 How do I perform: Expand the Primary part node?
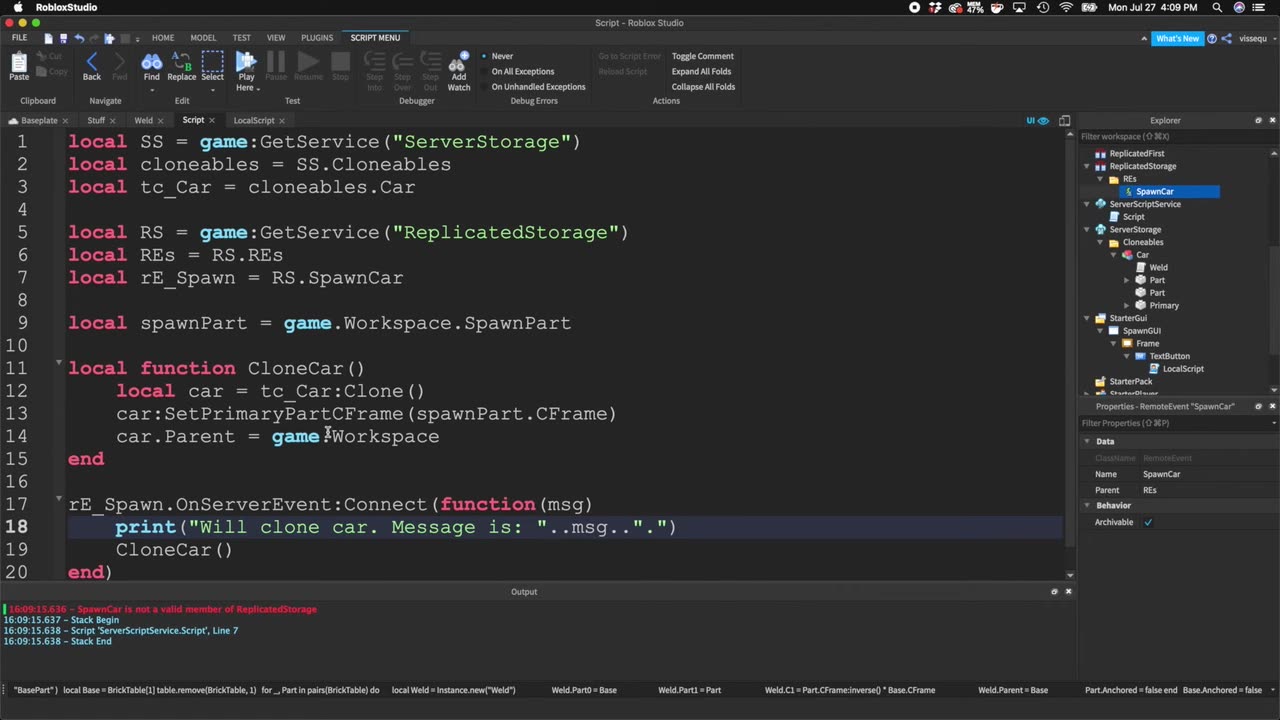pyautogui.click(x=1127, y=306)
